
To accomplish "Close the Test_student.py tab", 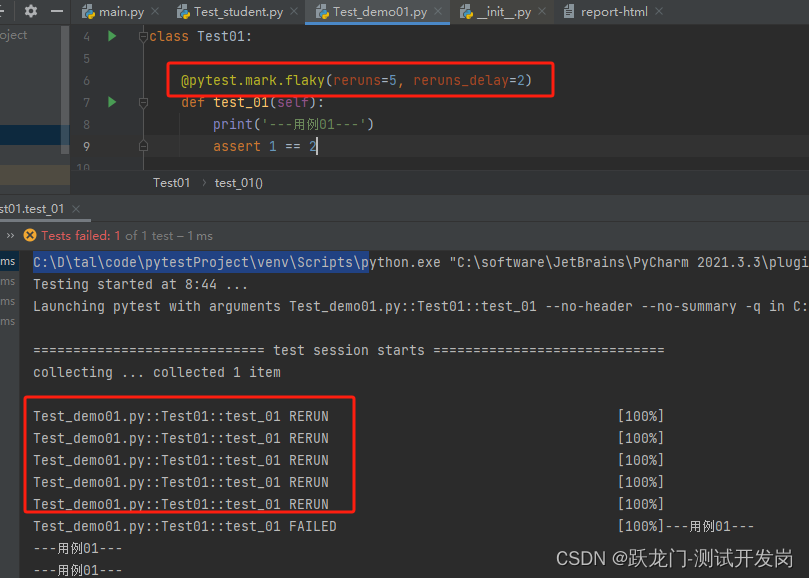I will coord(294,11).
